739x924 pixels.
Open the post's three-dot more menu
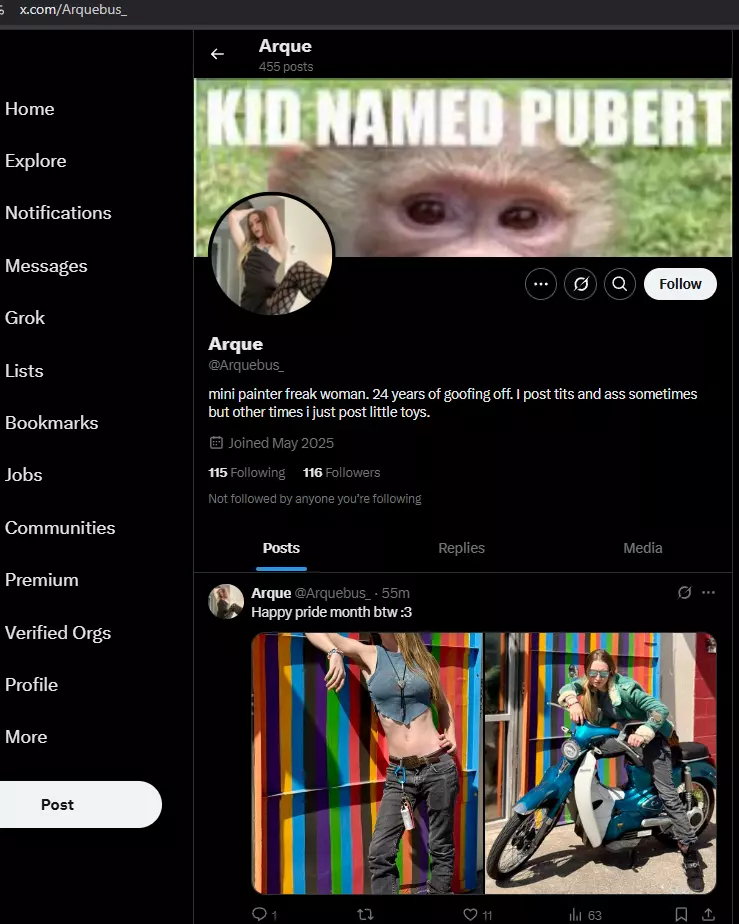point(708,593)
